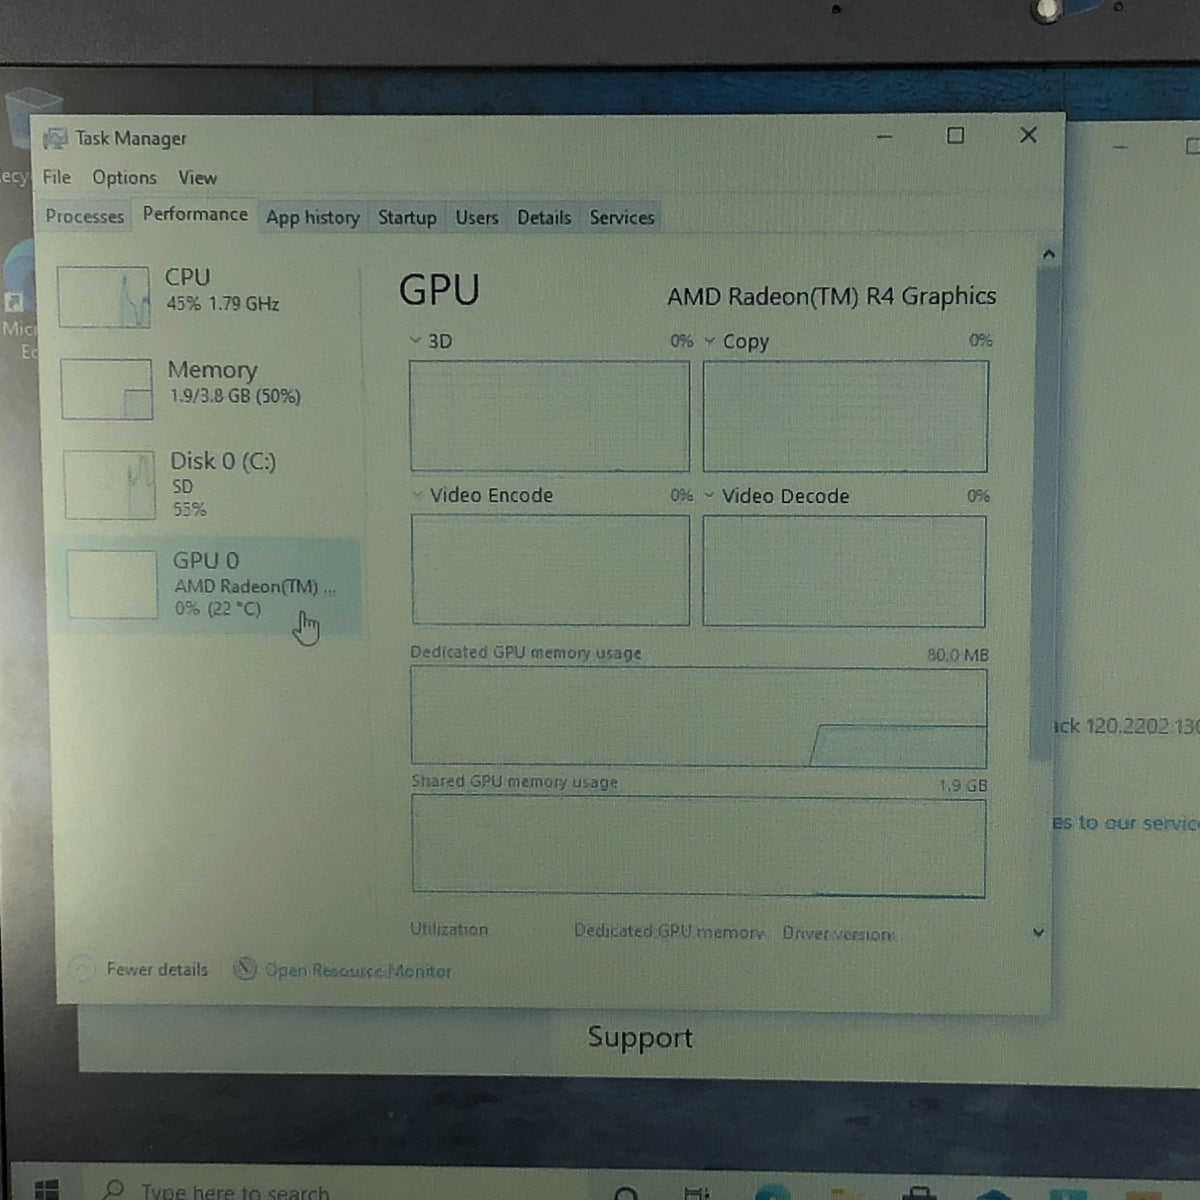Click the Utilization label
Viewport: 1200px width, 1200px height.
pos(449,929)
